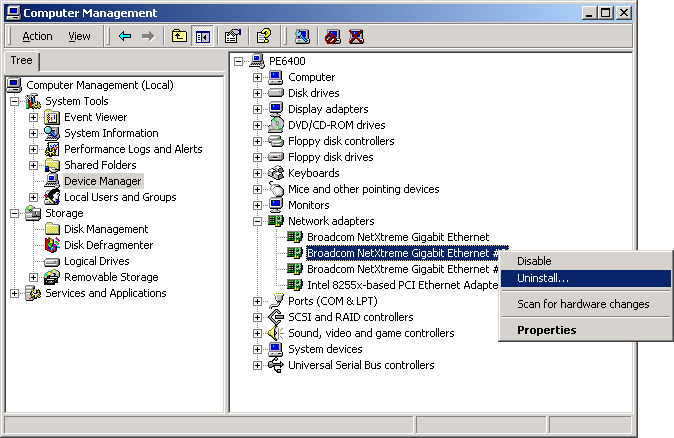Image resolution: width=674 pixels, height=438 pixels.
Task: Collapse the System Tools node
Action: coord(15,101)
